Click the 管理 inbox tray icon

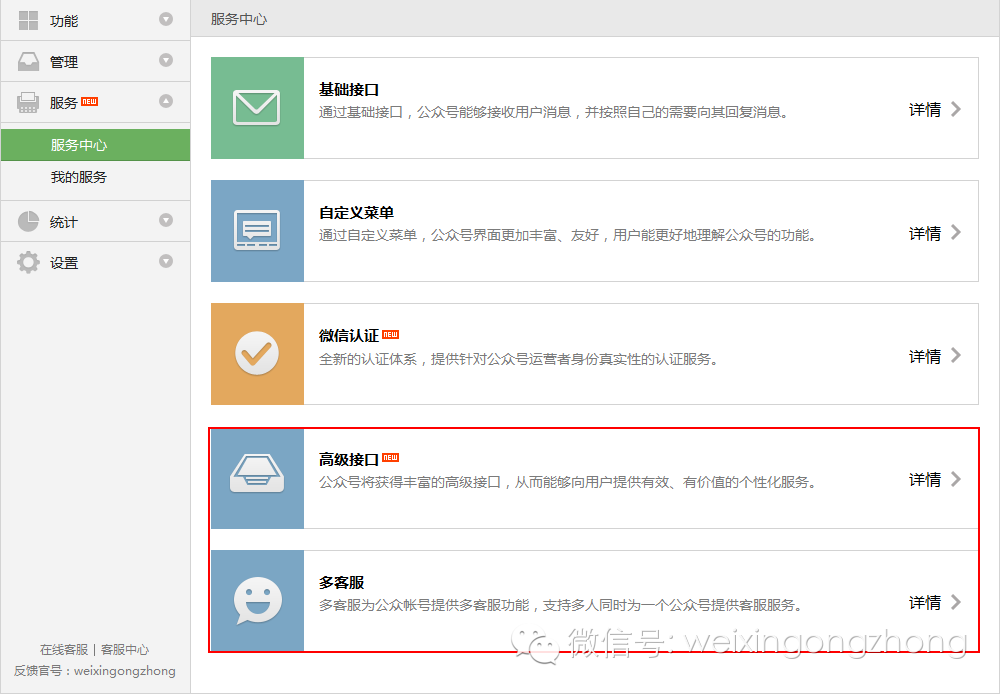28,61
